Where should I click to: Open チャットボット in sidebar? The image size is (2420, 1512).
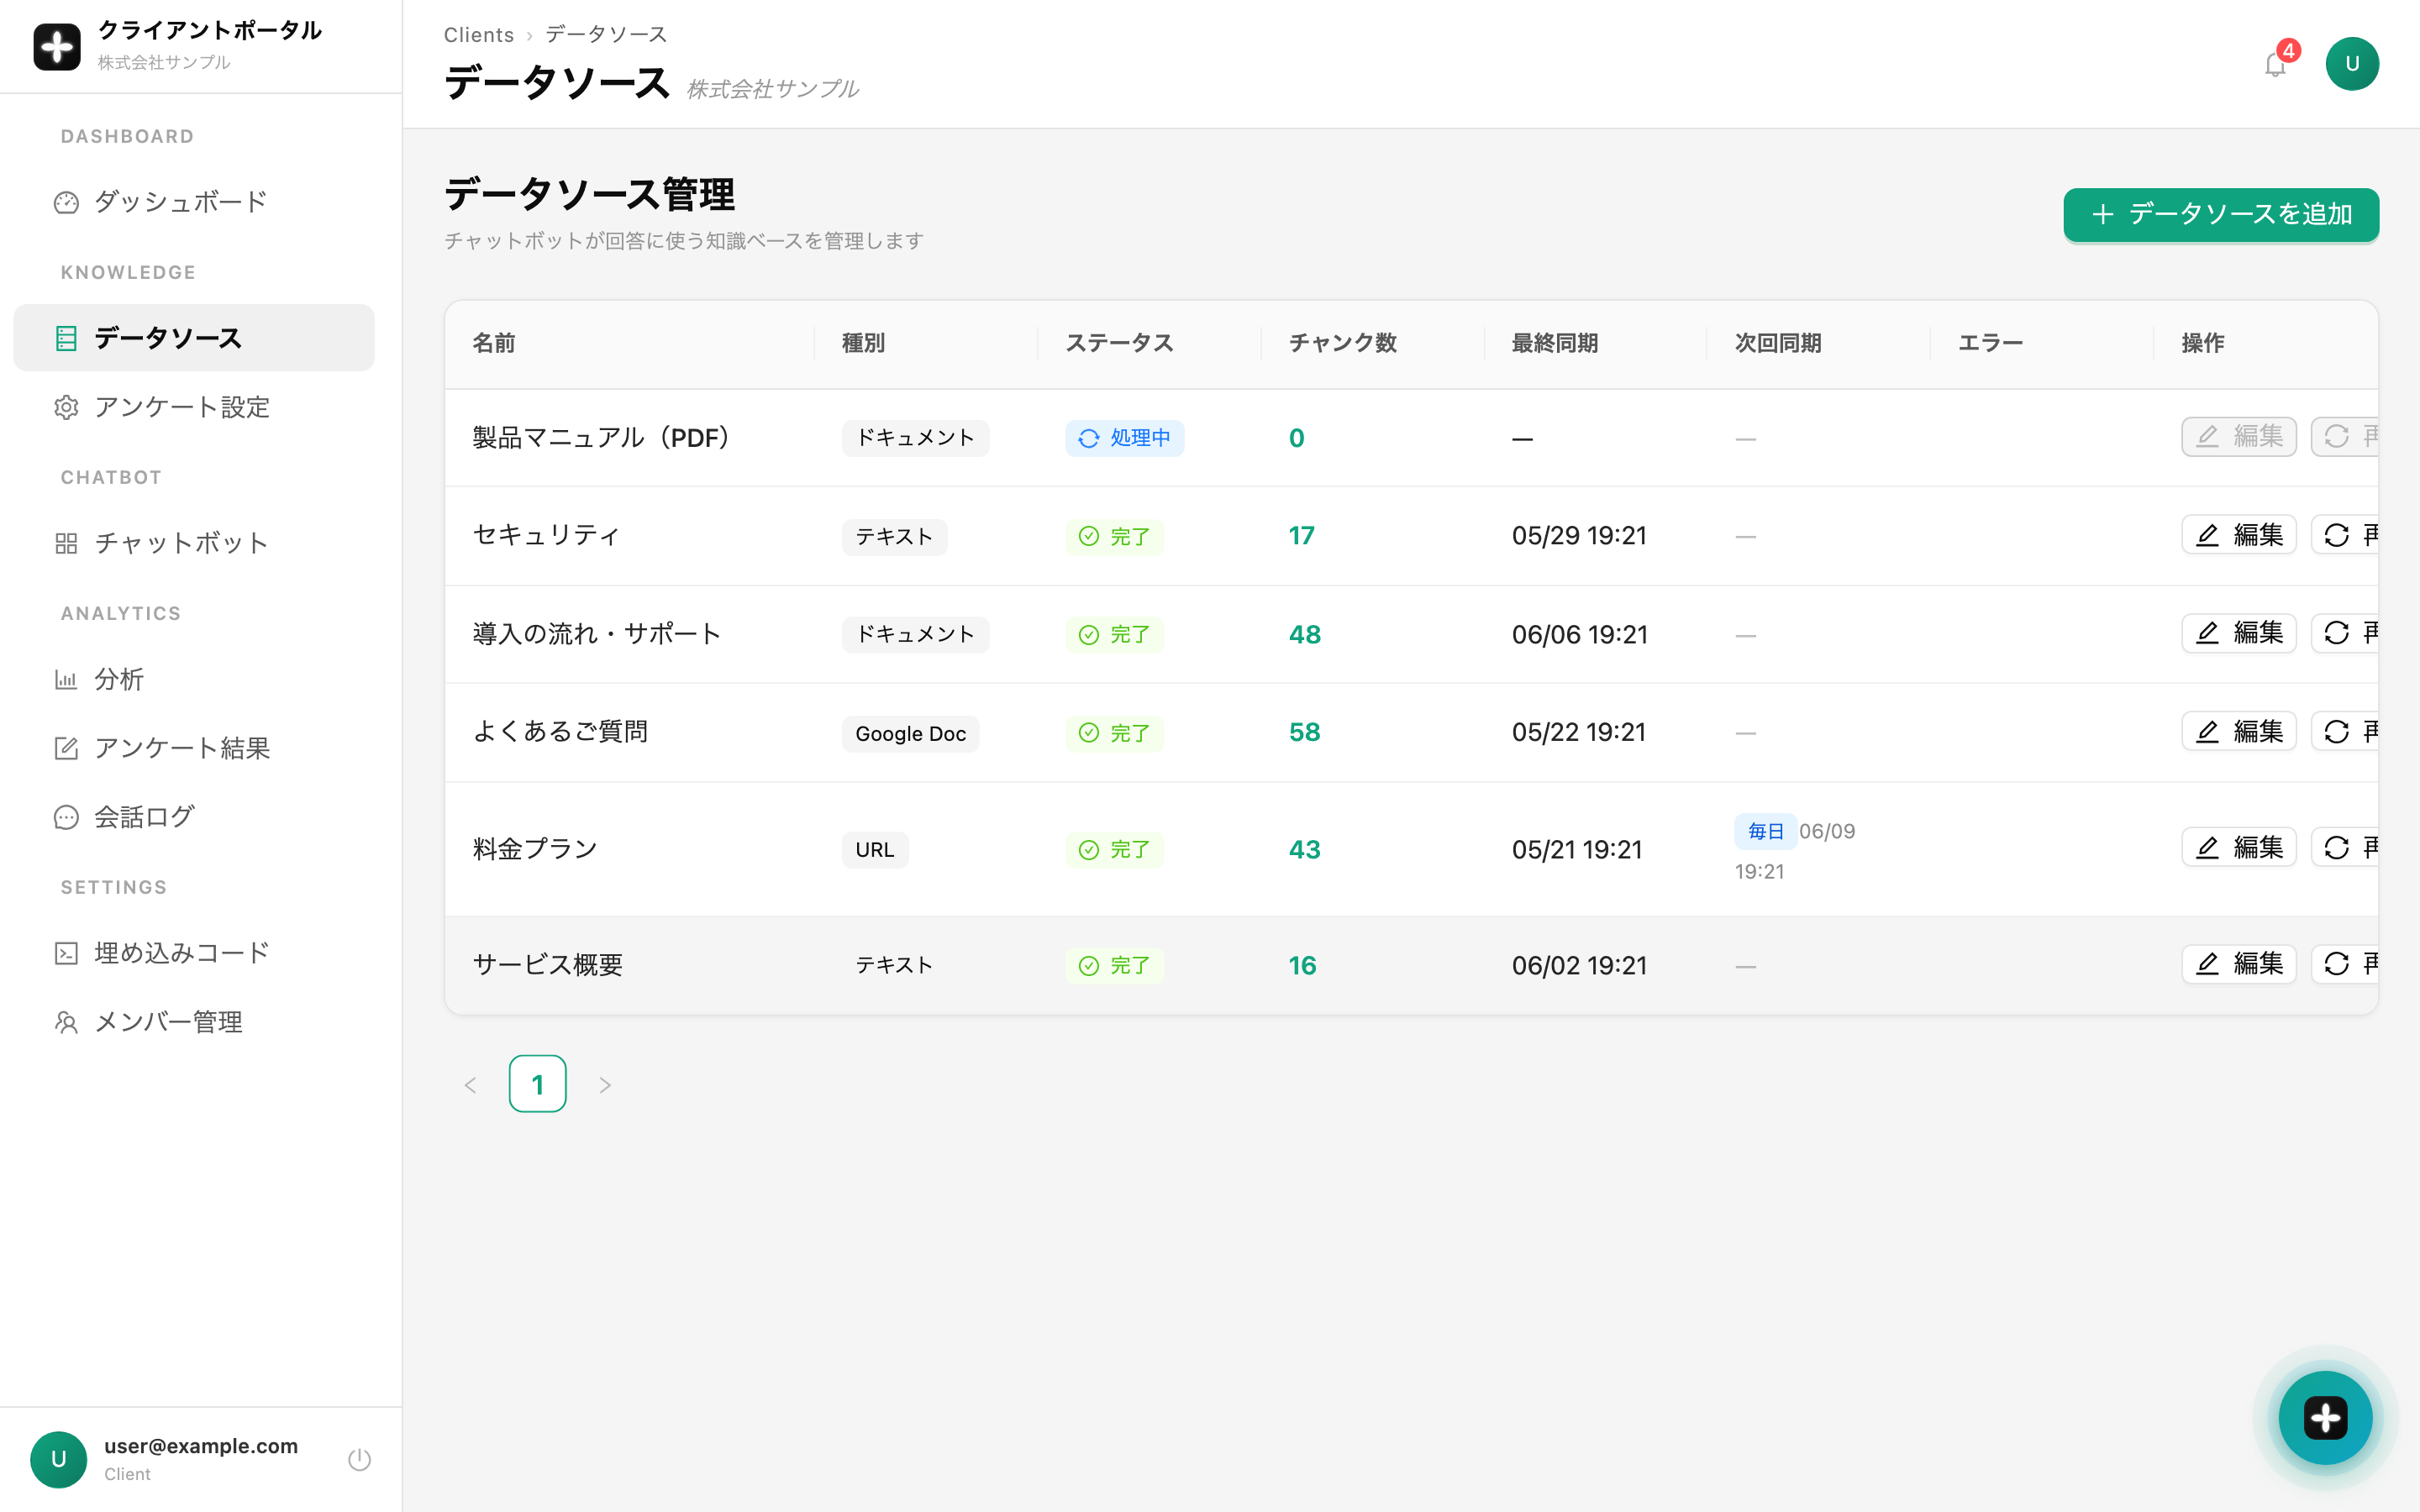(x=194, y=544)
